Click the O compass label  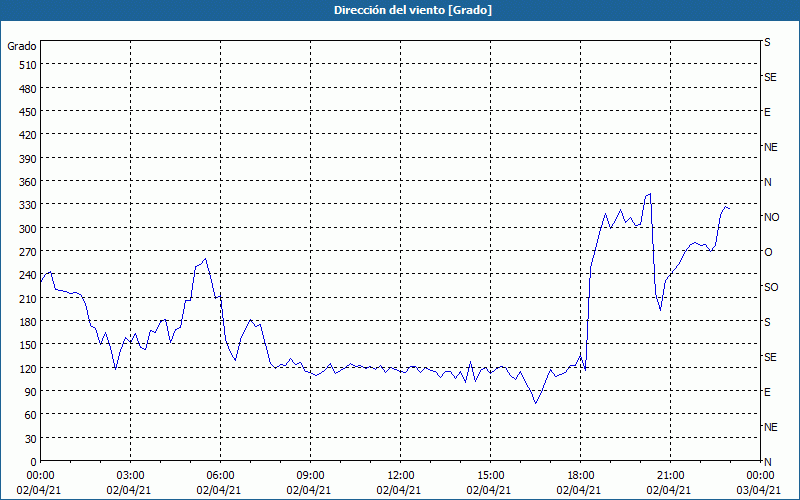point(768,252)
